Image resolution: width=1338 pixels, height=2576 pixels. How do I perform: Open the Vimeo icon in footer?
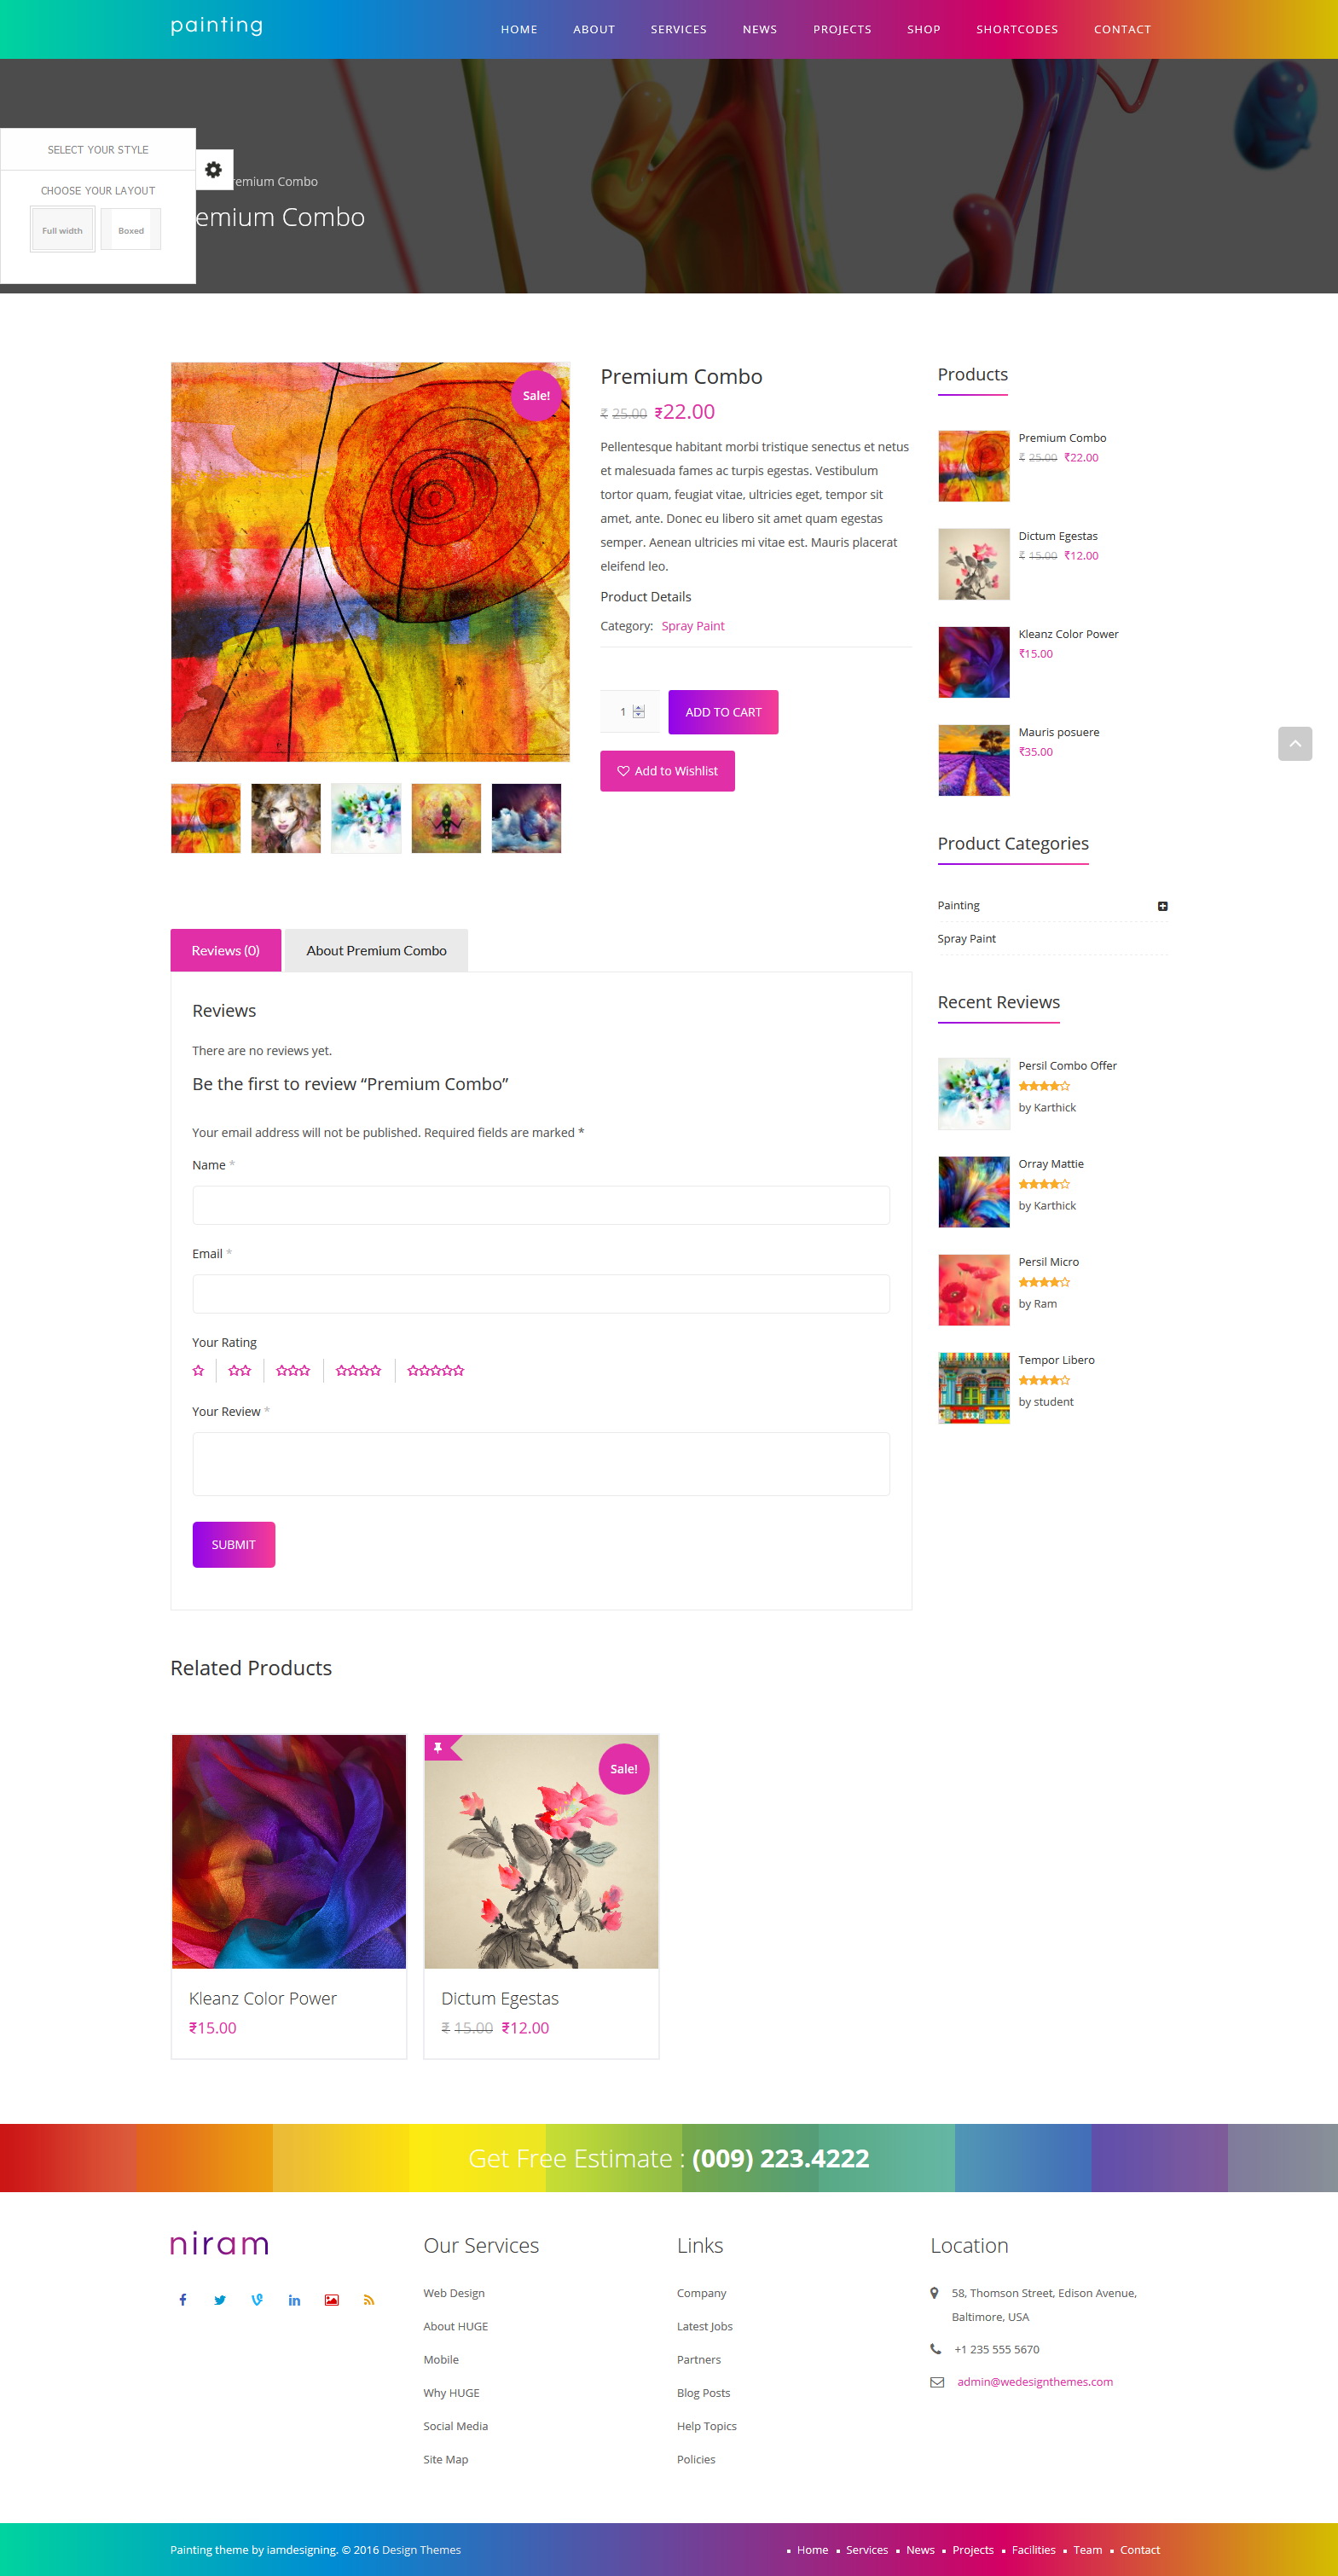coord(257,2300)
